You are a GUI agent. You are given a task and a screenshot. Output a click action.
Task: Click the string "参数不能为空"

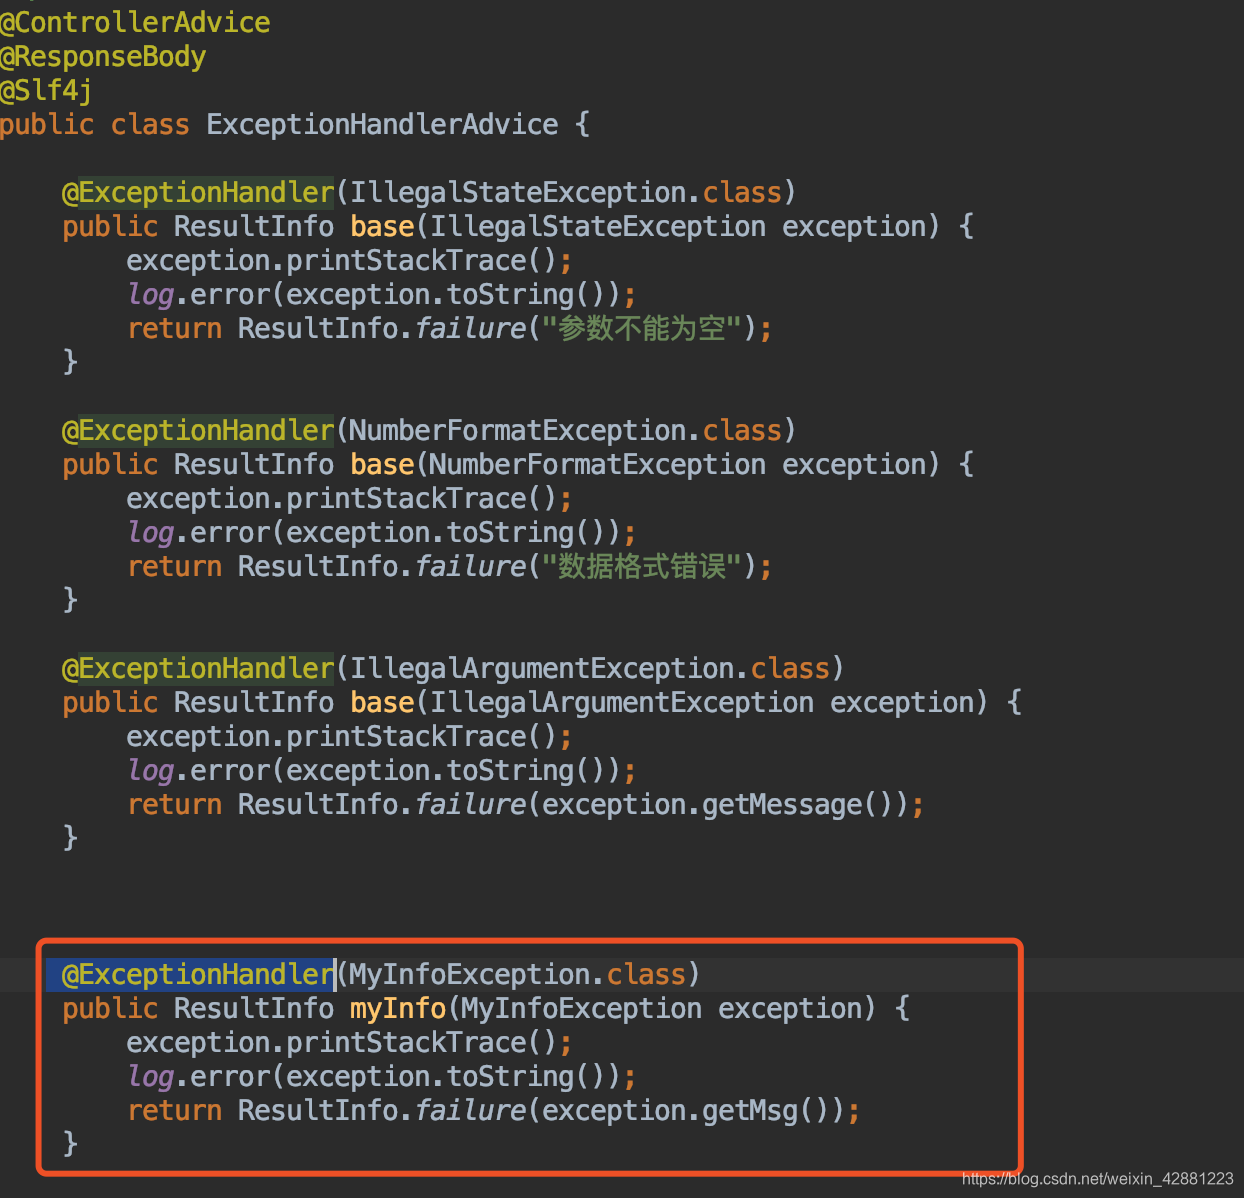pyautogui.click(x=642, y=328)
